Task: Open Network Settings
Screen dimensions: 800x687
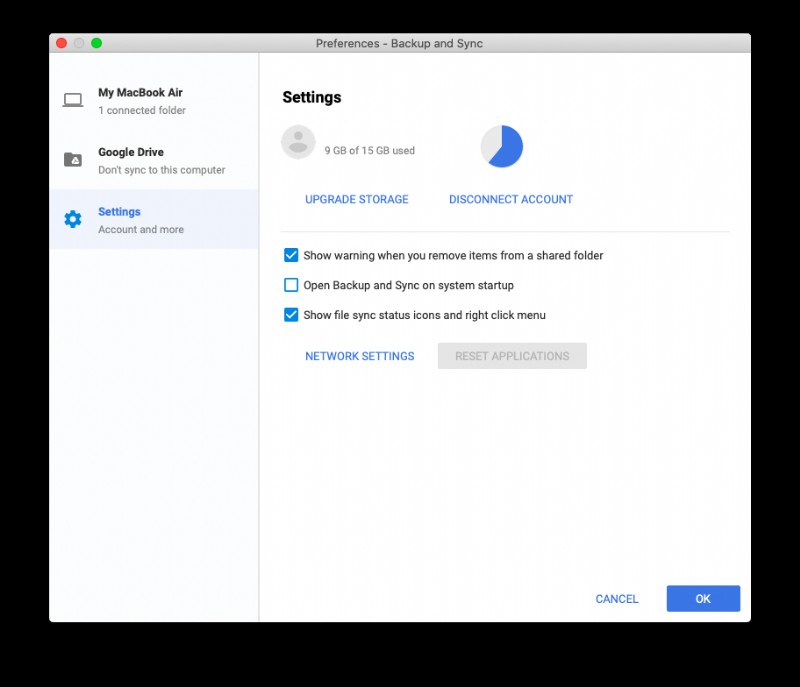Action: point(359,356)
